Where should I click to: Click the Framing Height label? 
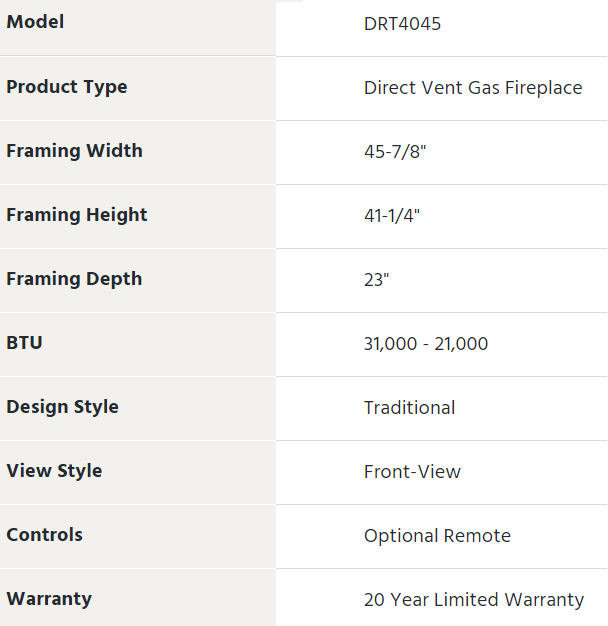pos(76,215)
